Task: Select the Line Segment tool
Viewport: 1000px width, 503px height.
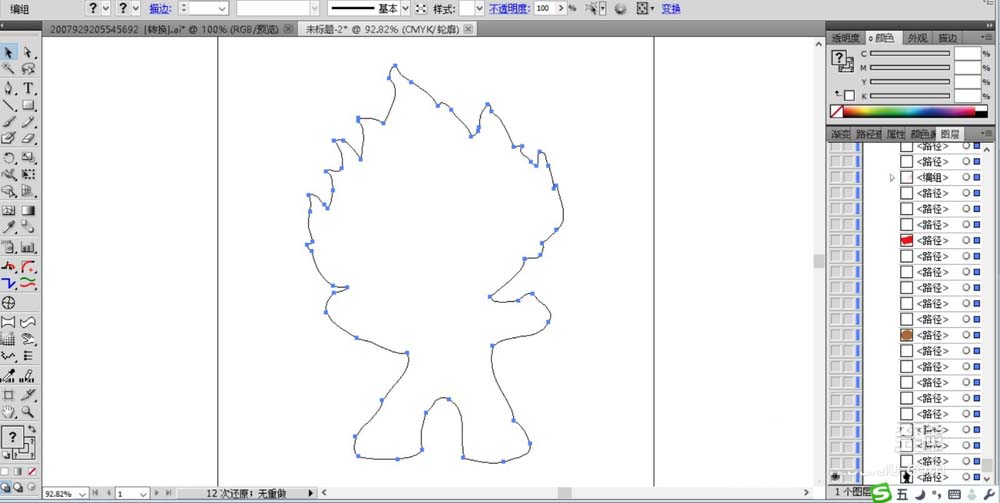Action: pyautogui.click(x=9, y=105)
